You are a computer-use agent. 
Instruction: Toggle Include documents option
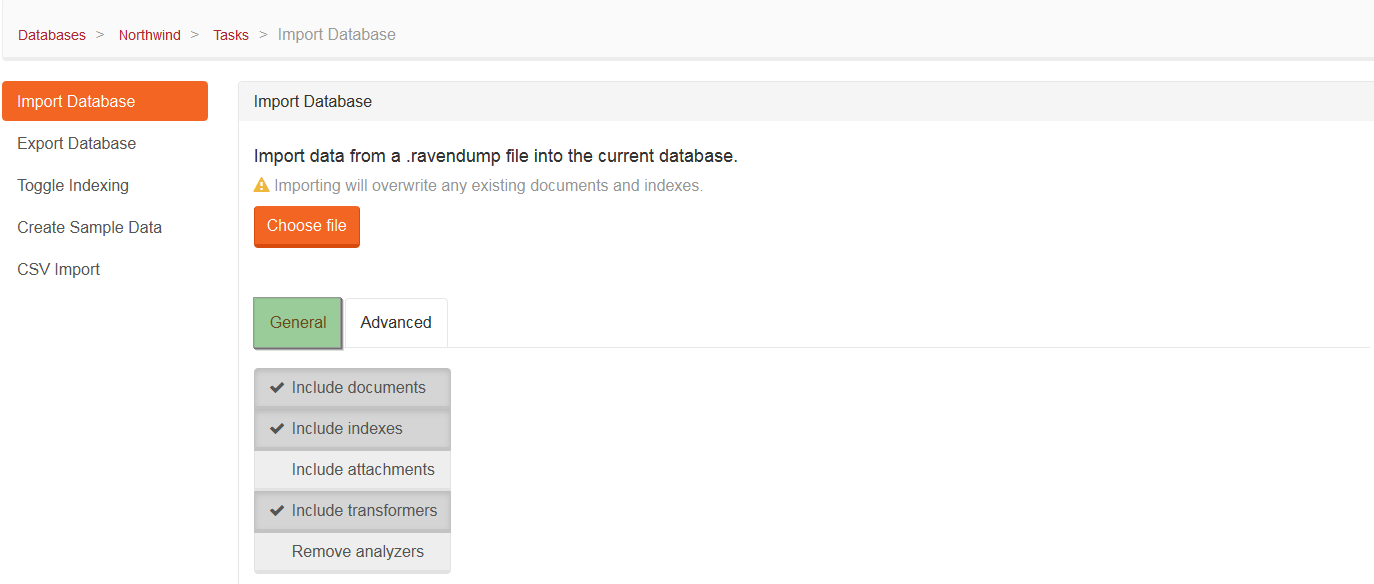point(352,388)
